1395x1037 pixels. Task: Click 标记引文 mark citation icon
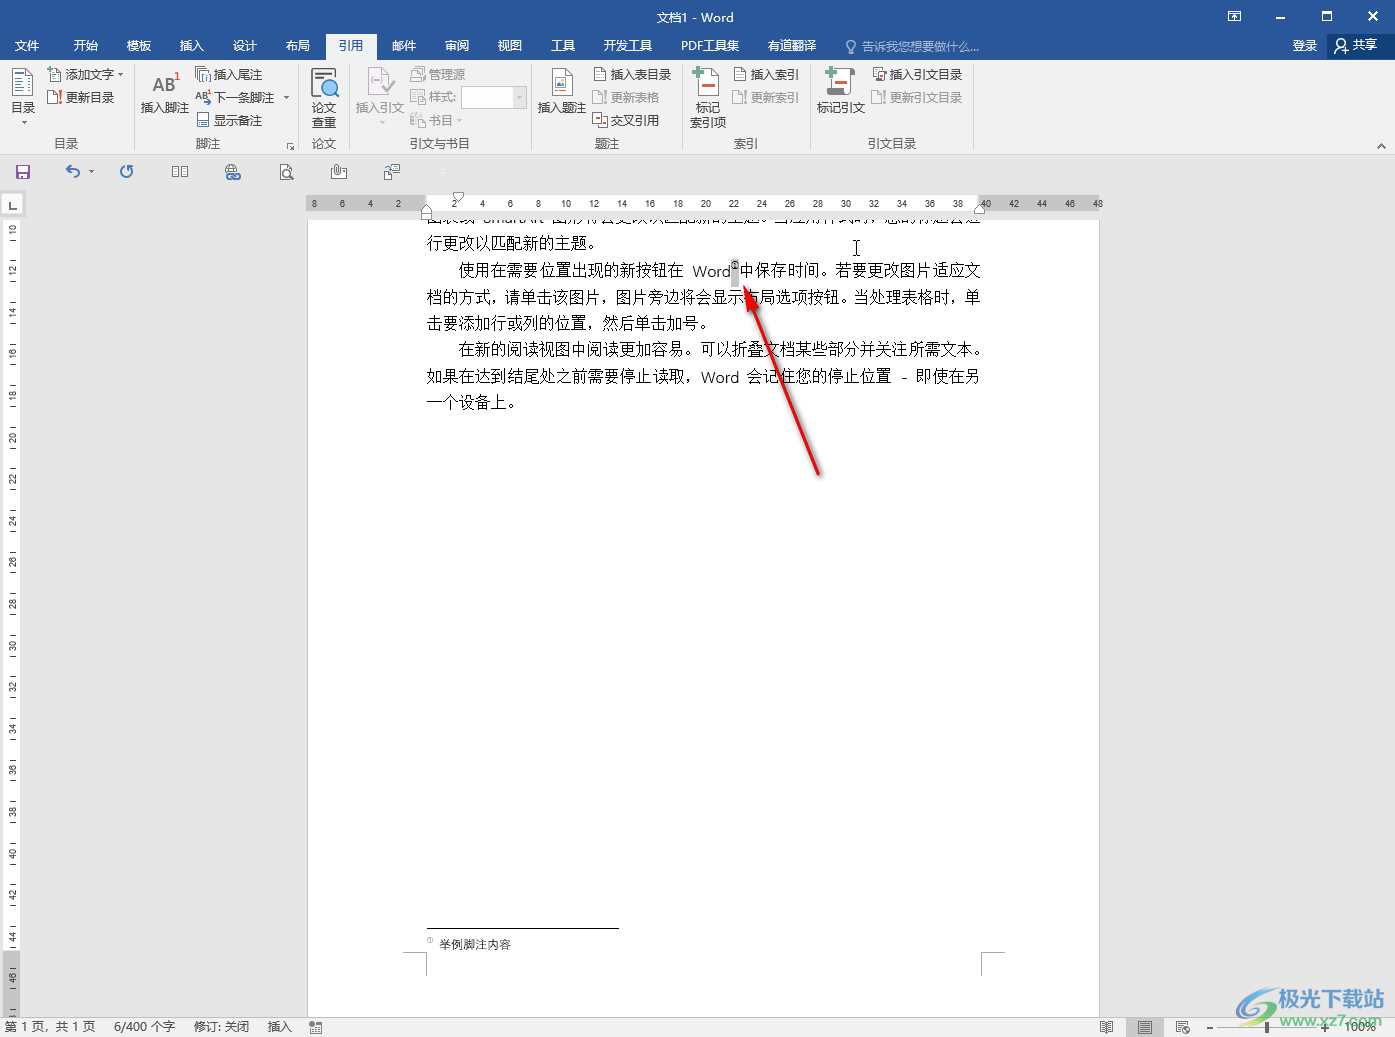click(840, 91)
